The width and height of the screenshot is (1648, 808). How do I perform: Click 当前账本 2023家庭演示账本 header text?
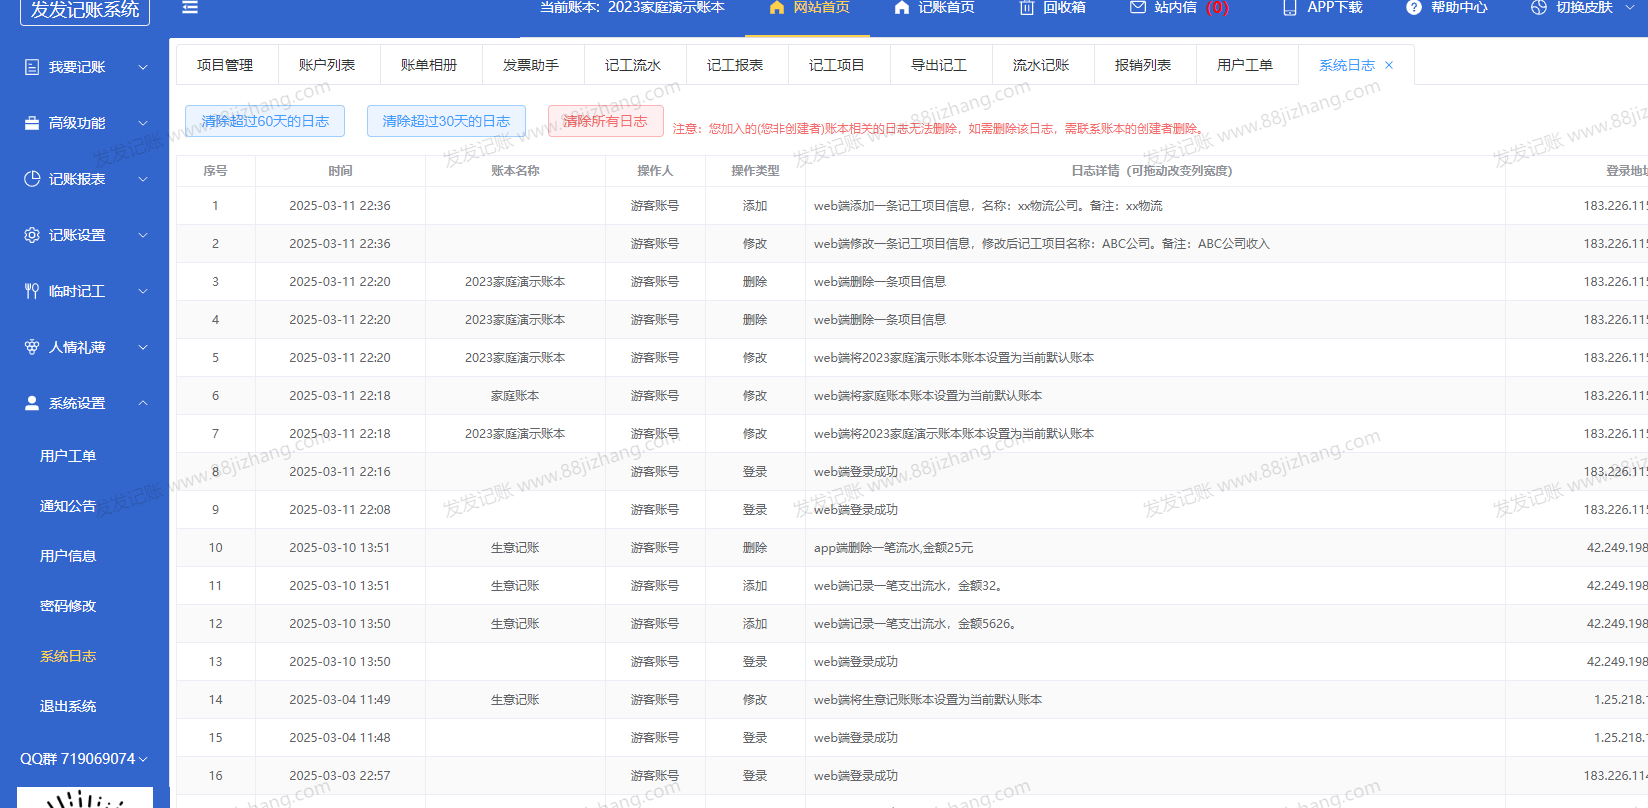click(x=632, y=7)
